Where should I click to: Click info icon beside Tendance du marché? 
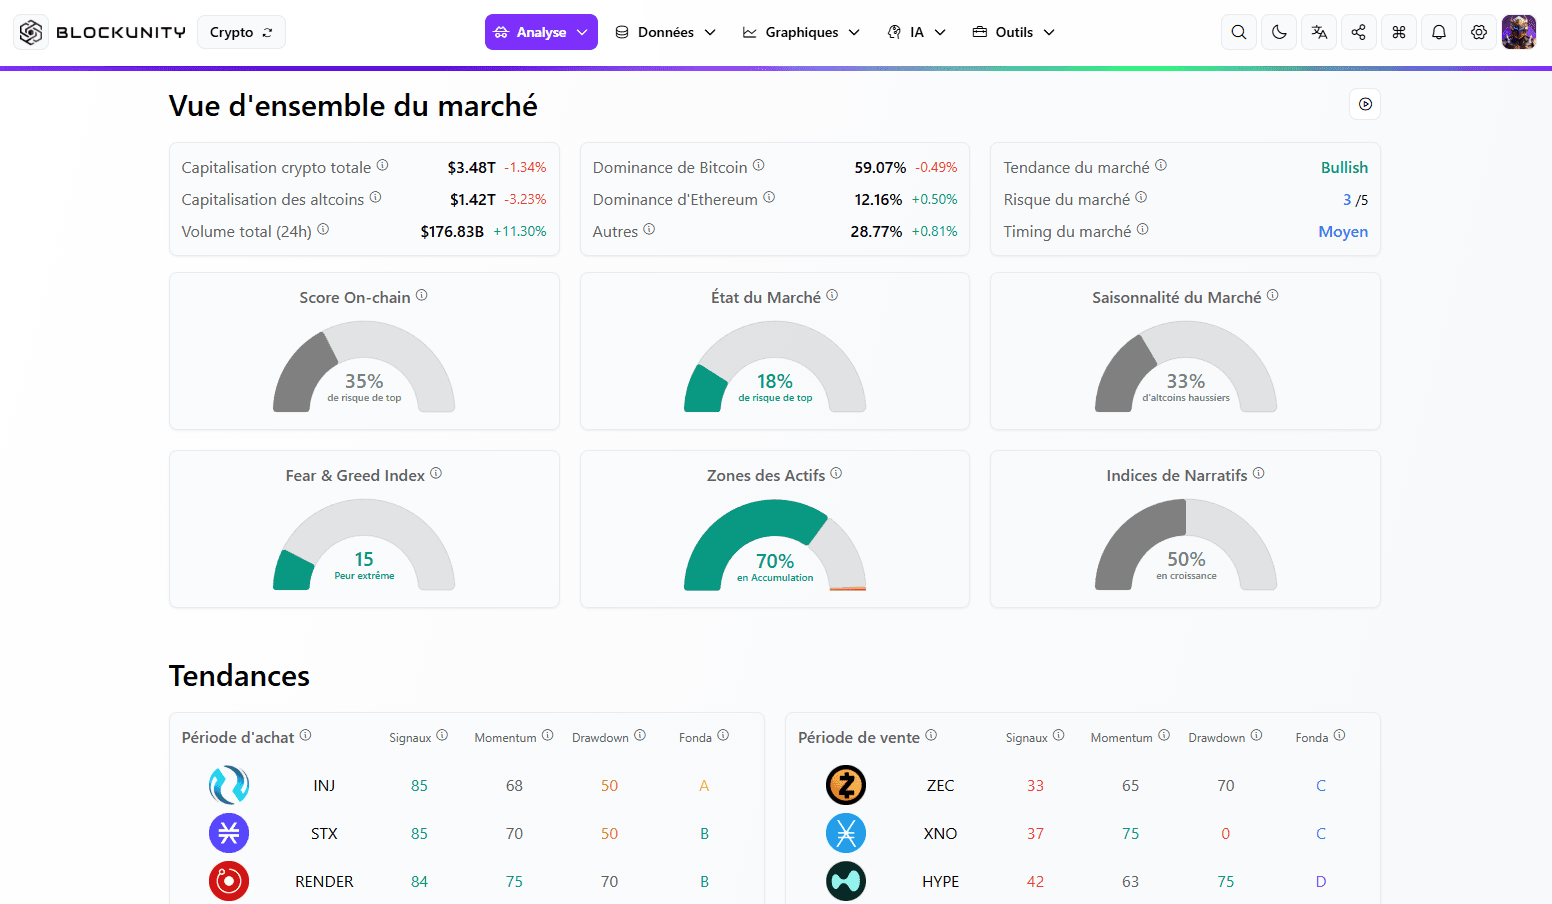(1161, 165)
